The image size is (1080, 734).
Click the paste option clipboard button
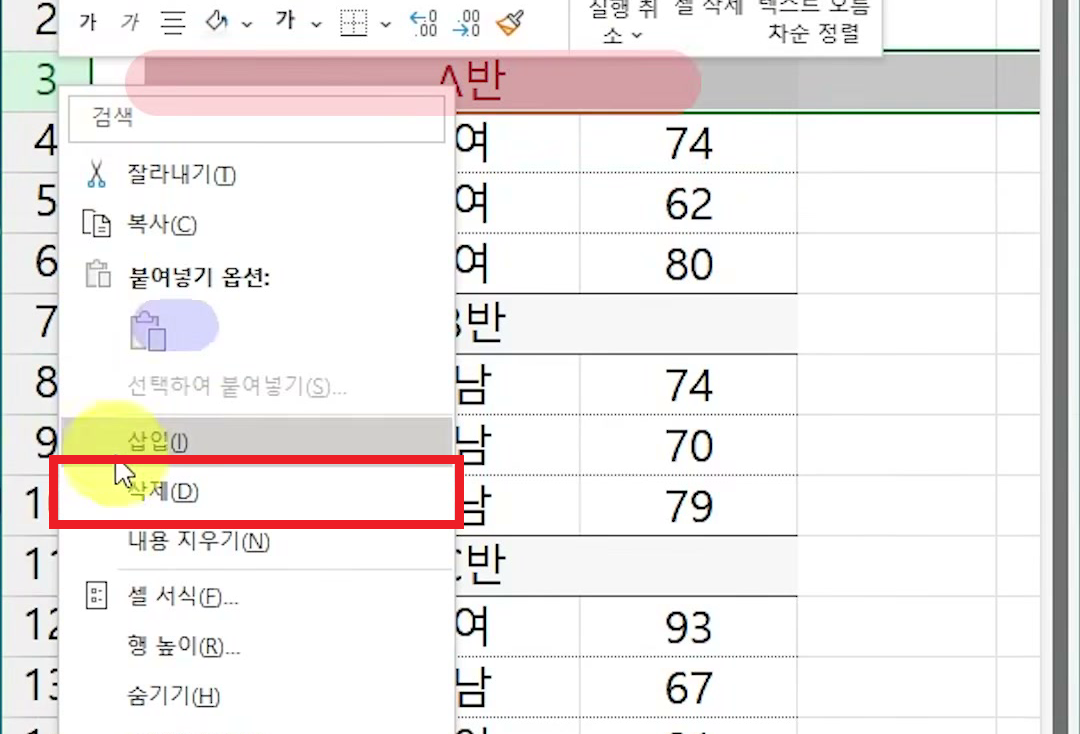coord(148,331)
